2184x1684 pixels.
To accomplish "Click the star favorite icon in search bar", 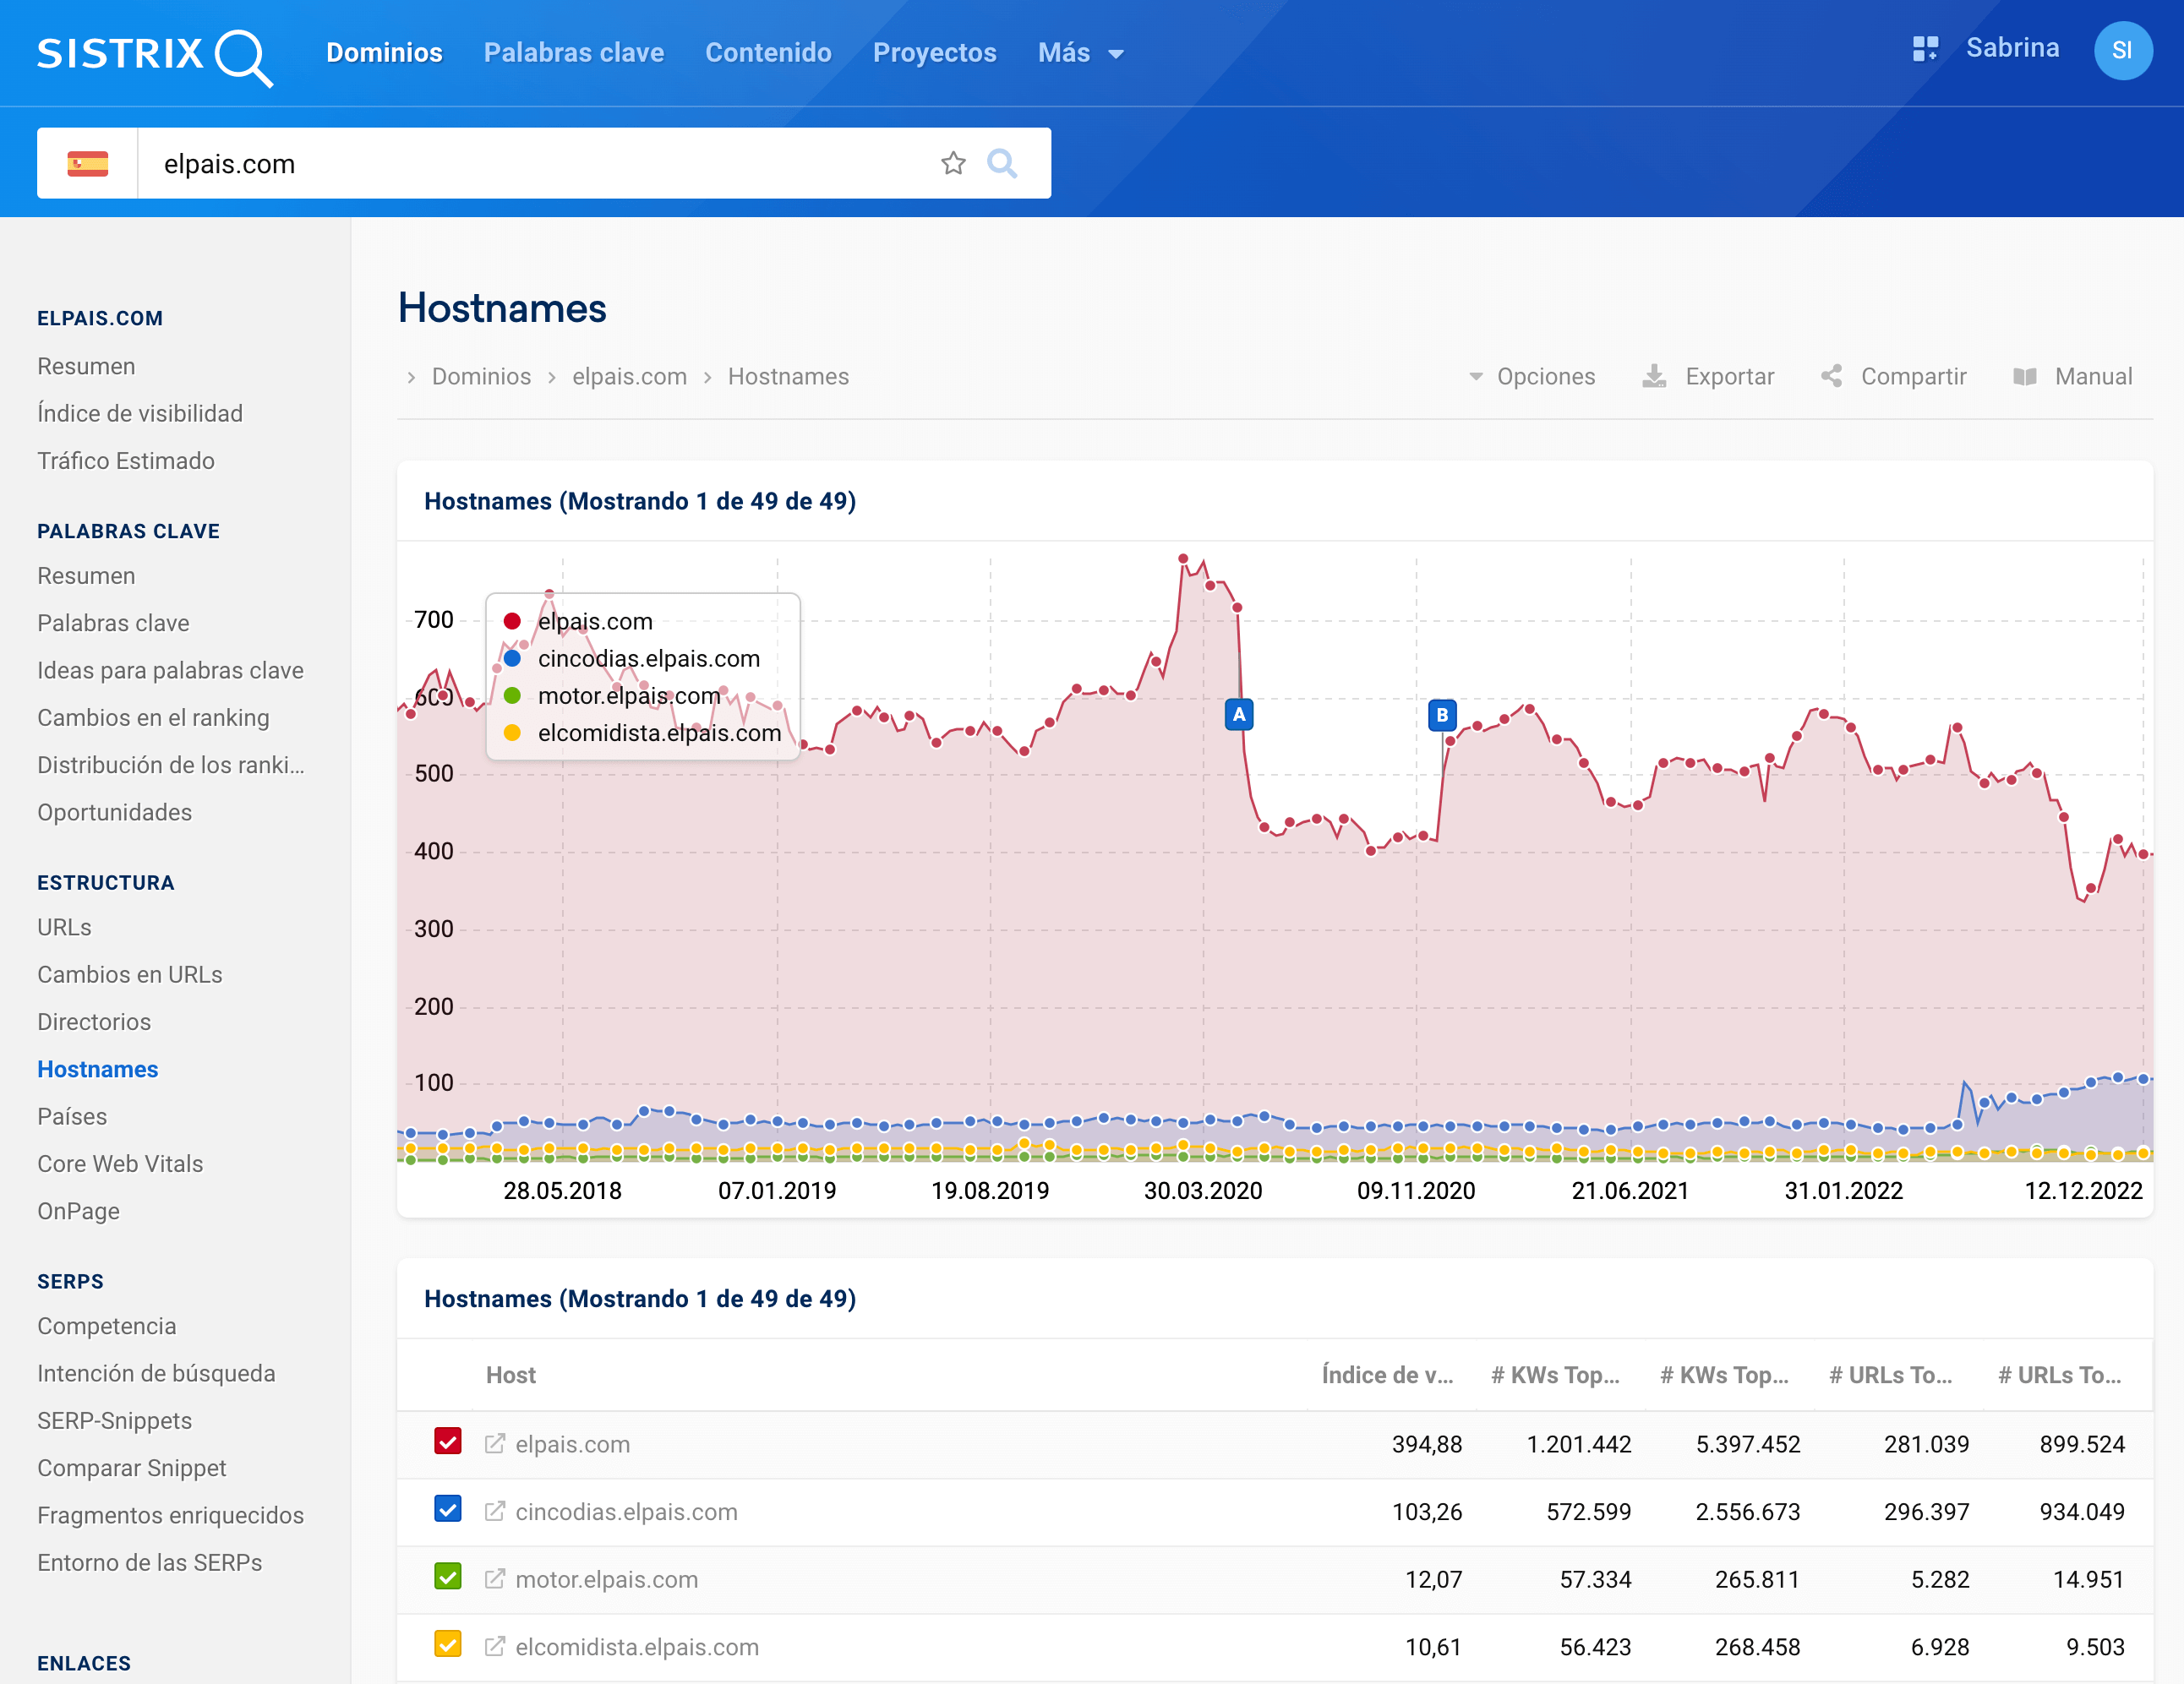I will click(953, 163).
